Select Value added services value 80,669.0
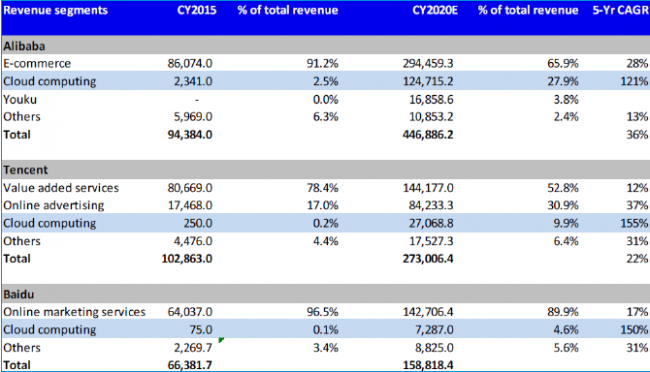 [x=190, y=188]
